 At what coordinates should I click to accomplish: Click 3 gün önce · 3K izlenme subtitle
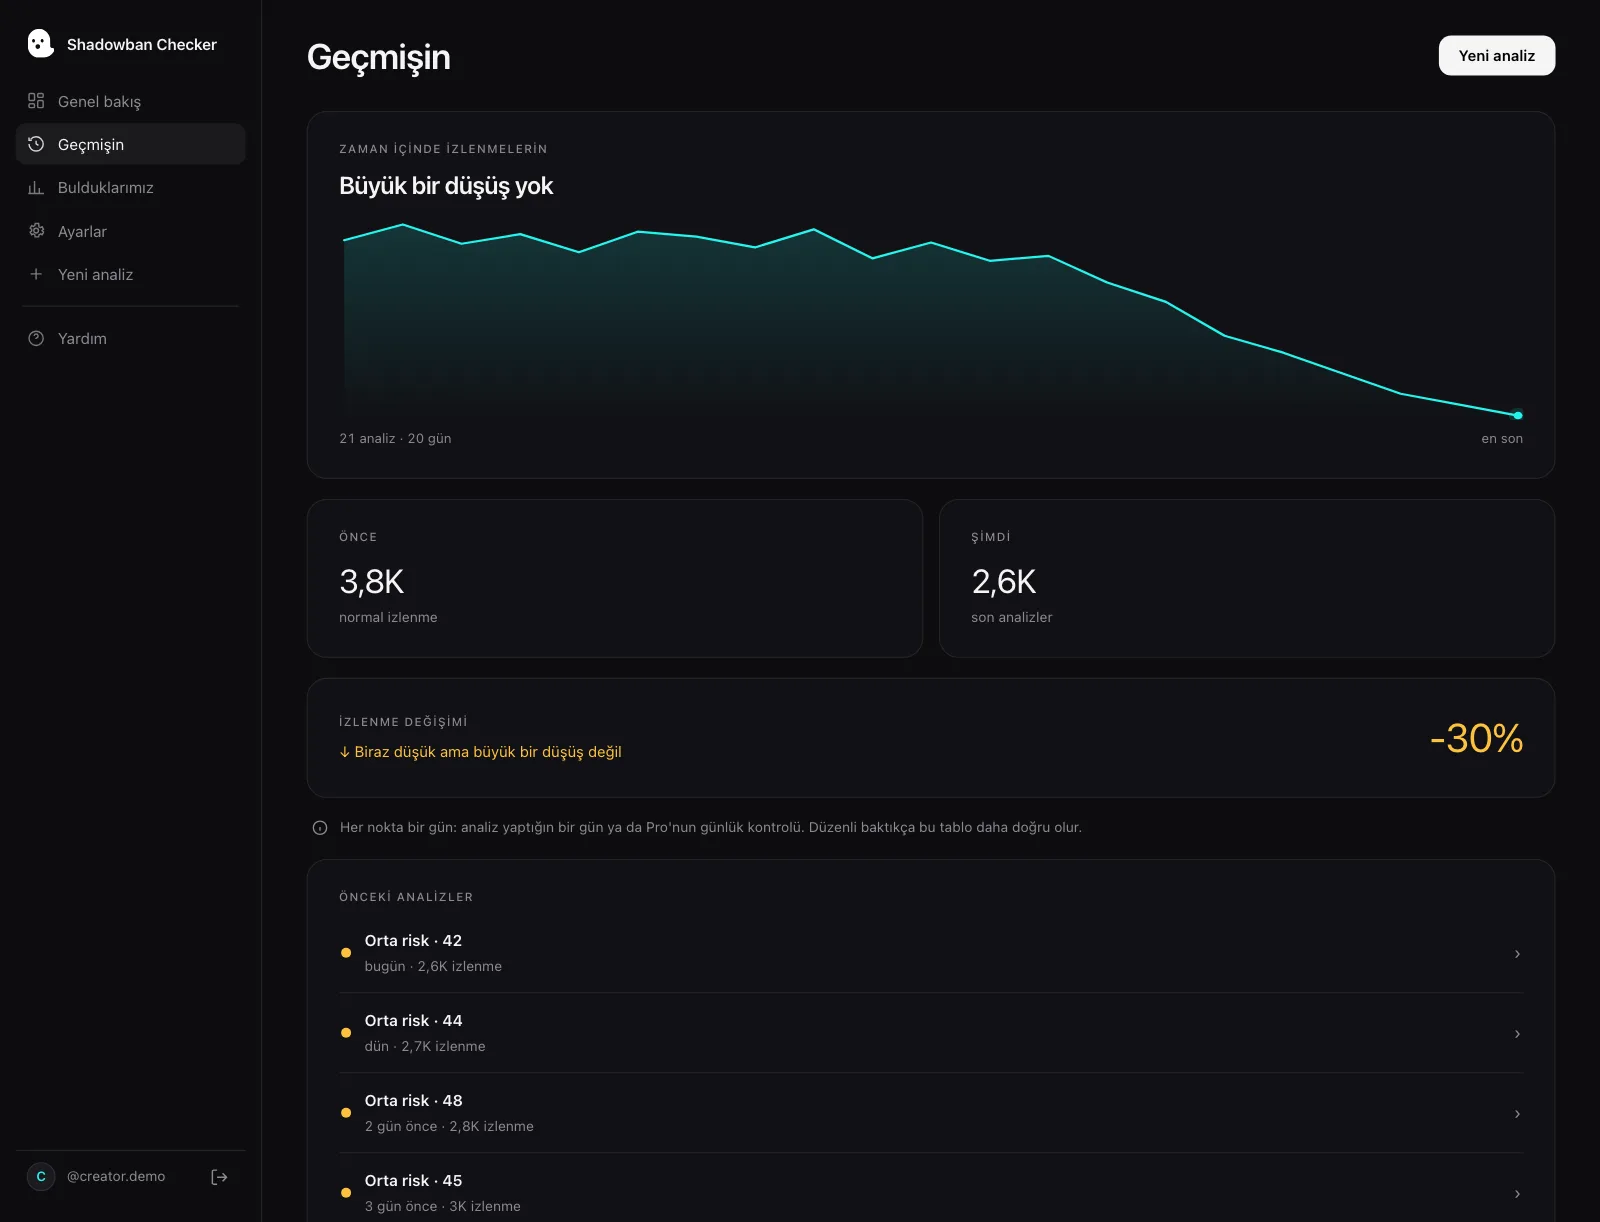(442, 1207)
